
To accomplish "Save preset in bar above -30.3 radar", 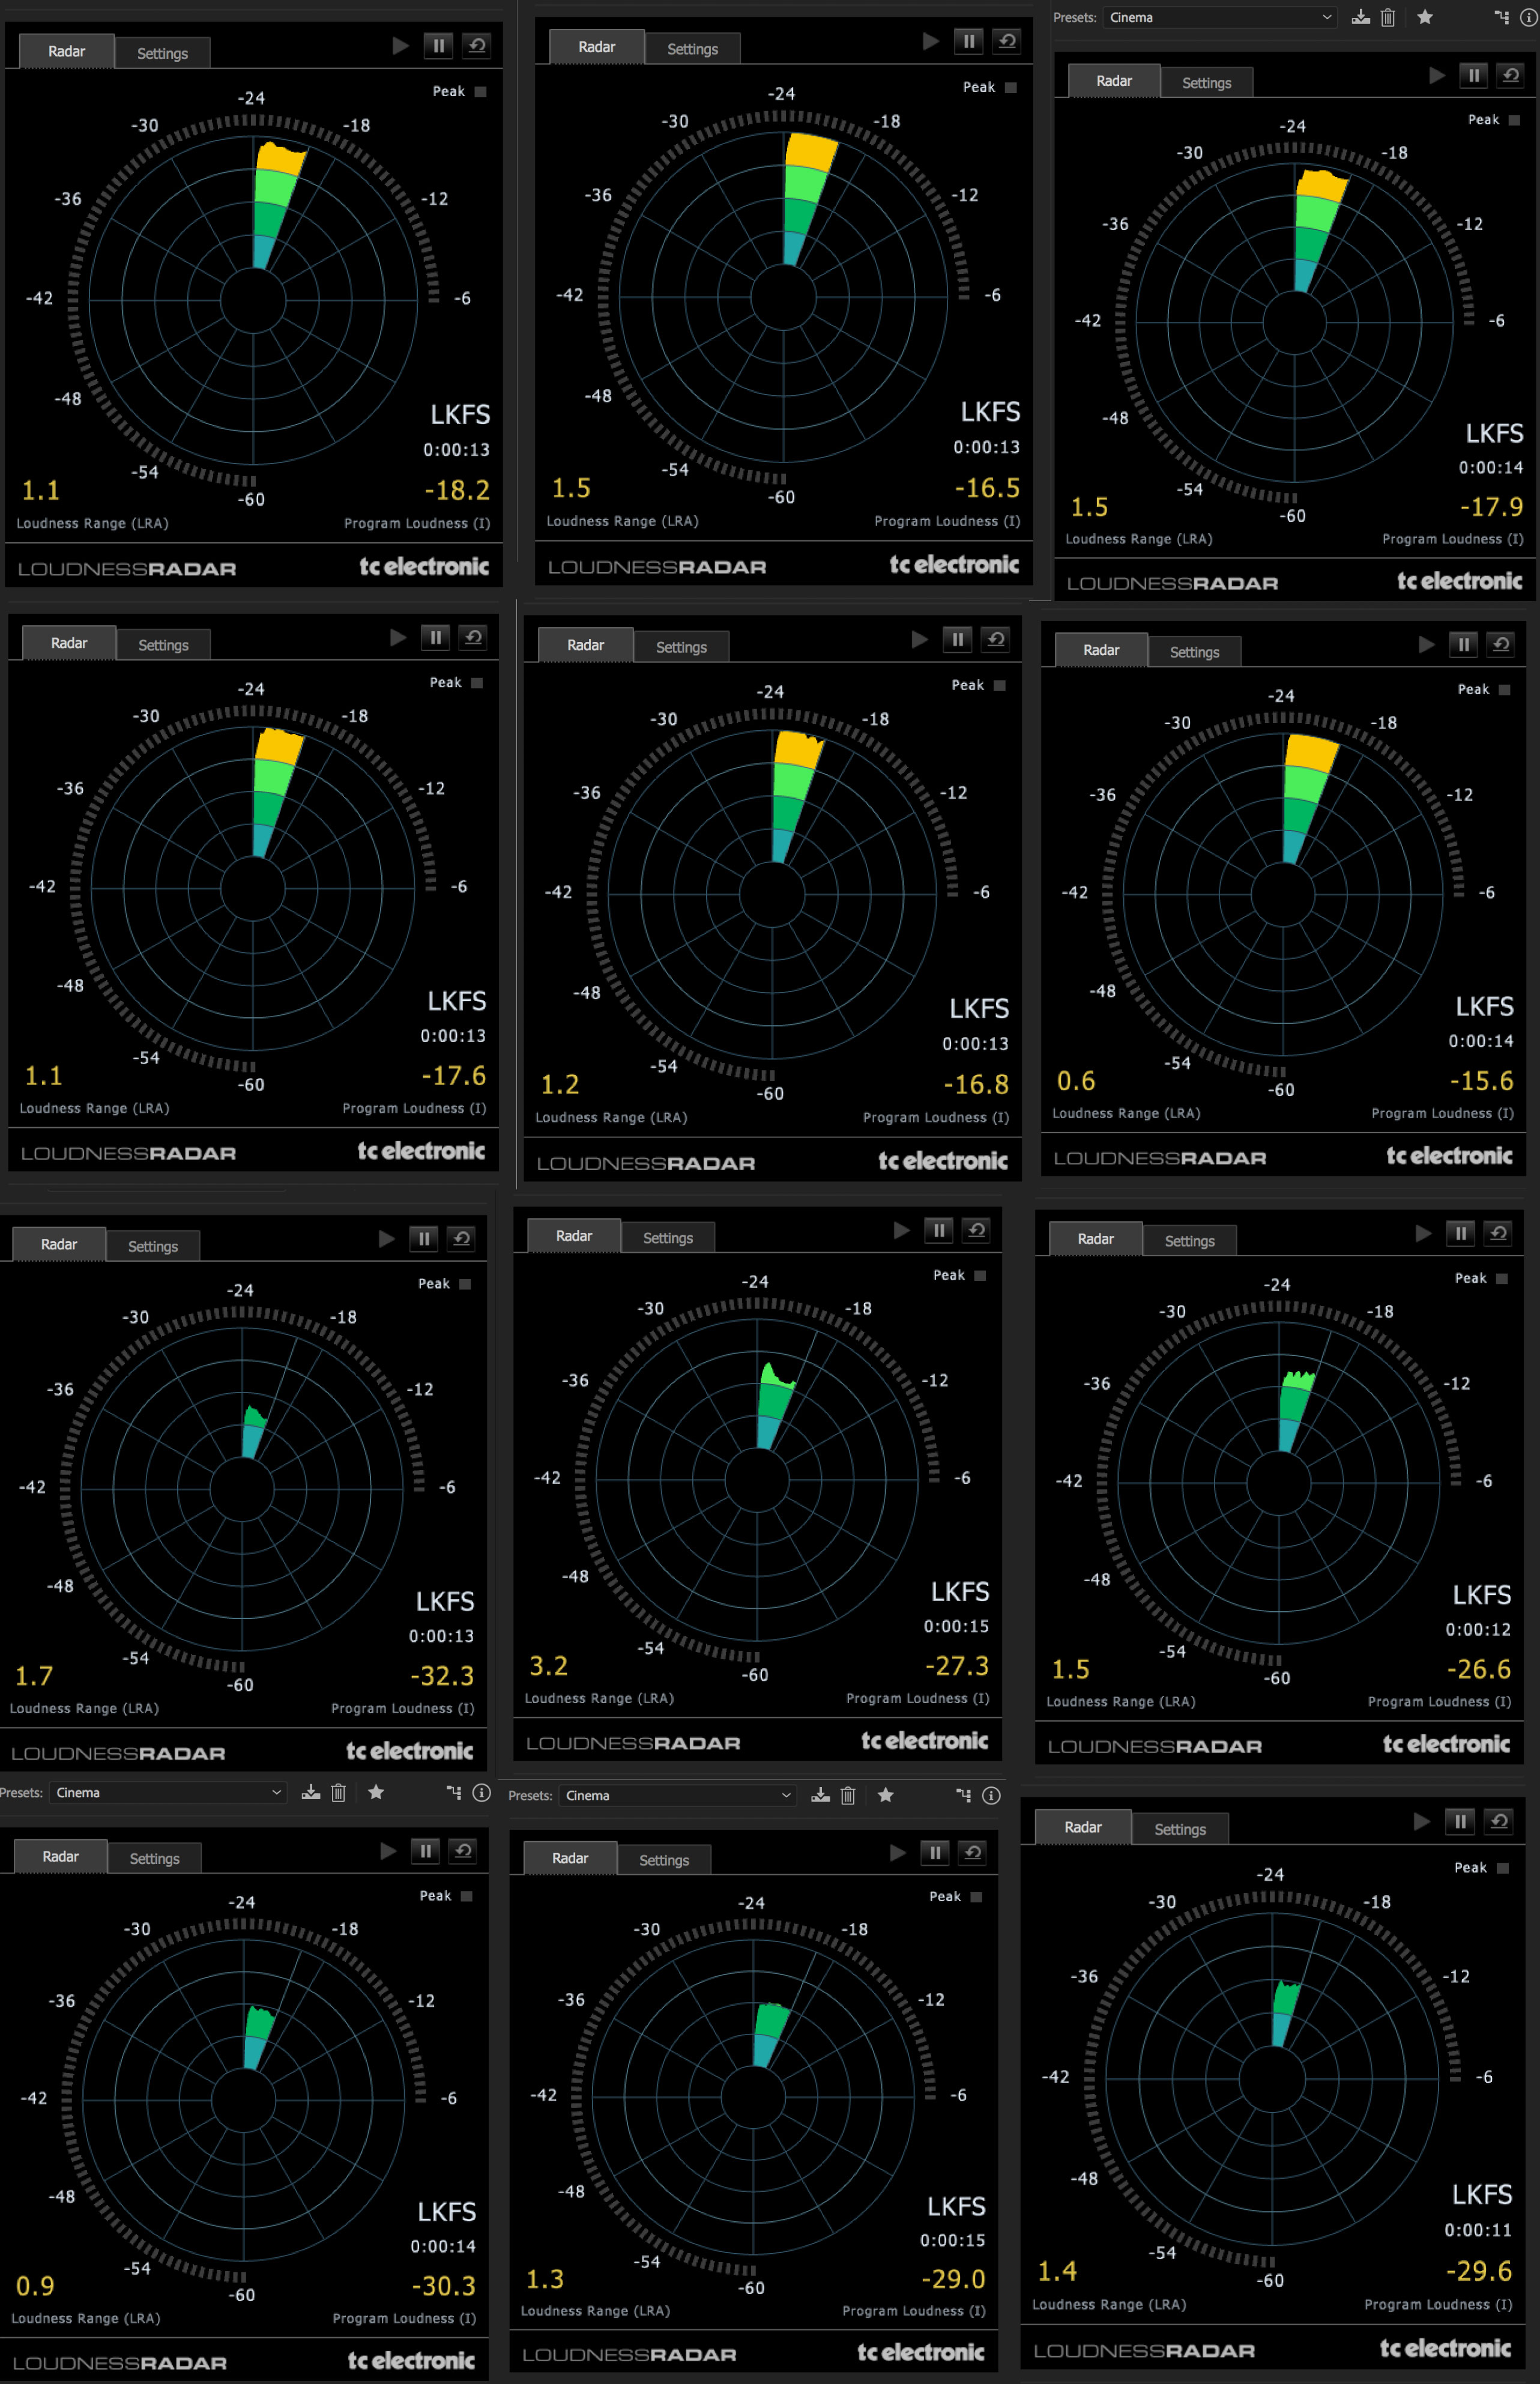I will pos(311,1793).
